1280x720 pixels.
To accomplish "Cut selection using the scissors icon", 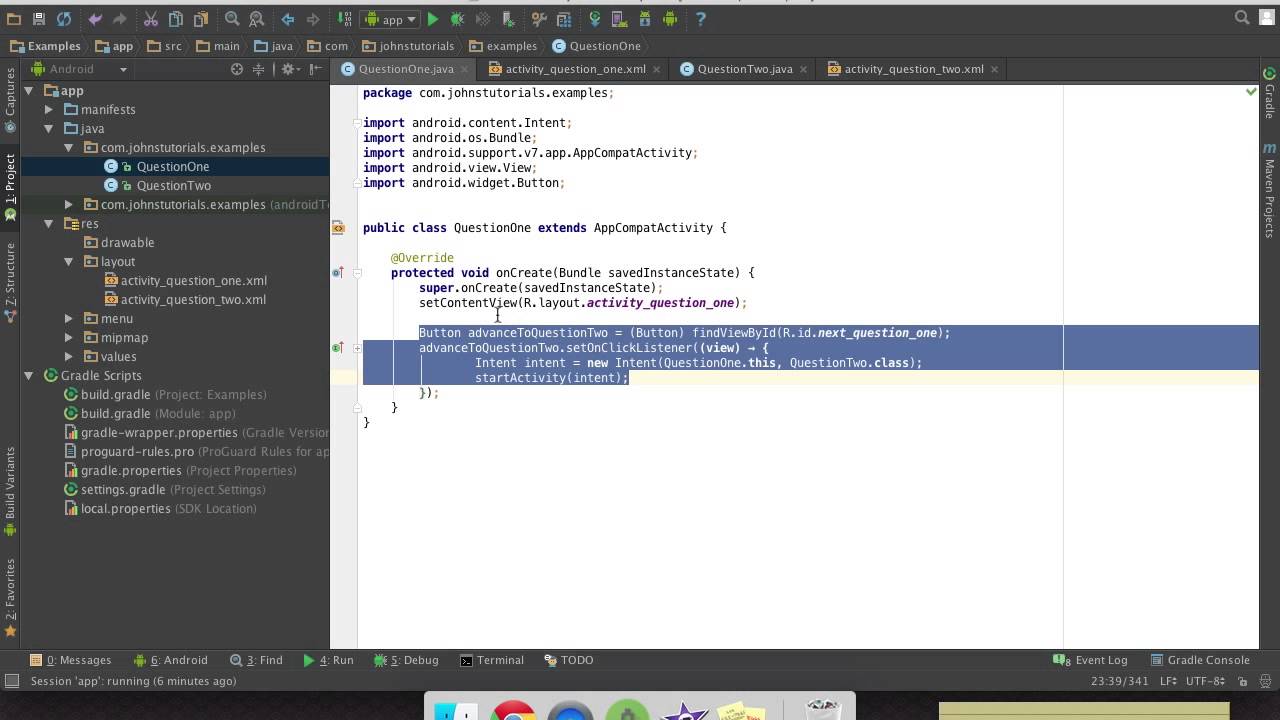I will pos(151,19).
